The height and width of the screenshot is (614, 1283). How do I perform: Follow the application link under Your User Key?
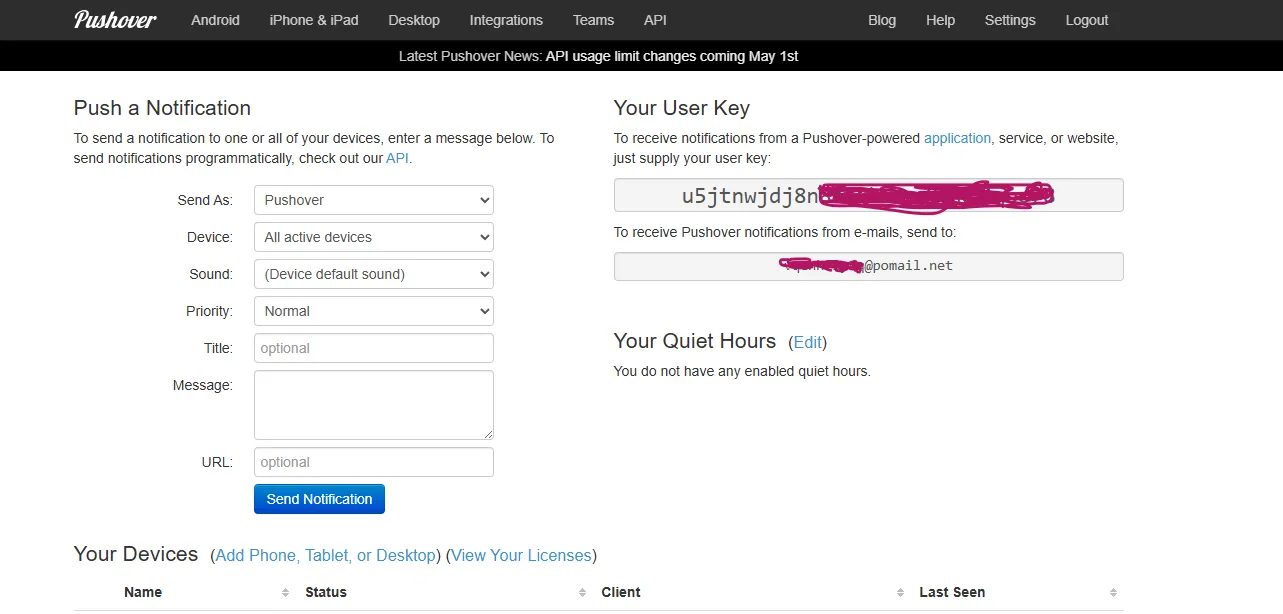click(x=957, y=138)
